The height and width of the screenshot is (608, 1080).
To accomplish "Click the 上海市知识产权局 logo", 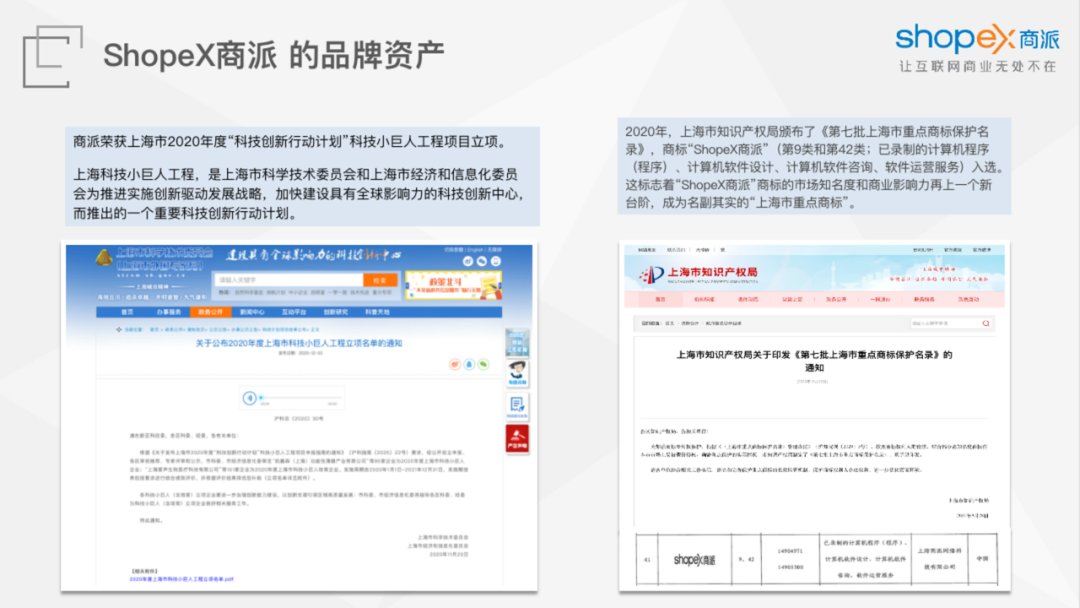I will [699, 274].
